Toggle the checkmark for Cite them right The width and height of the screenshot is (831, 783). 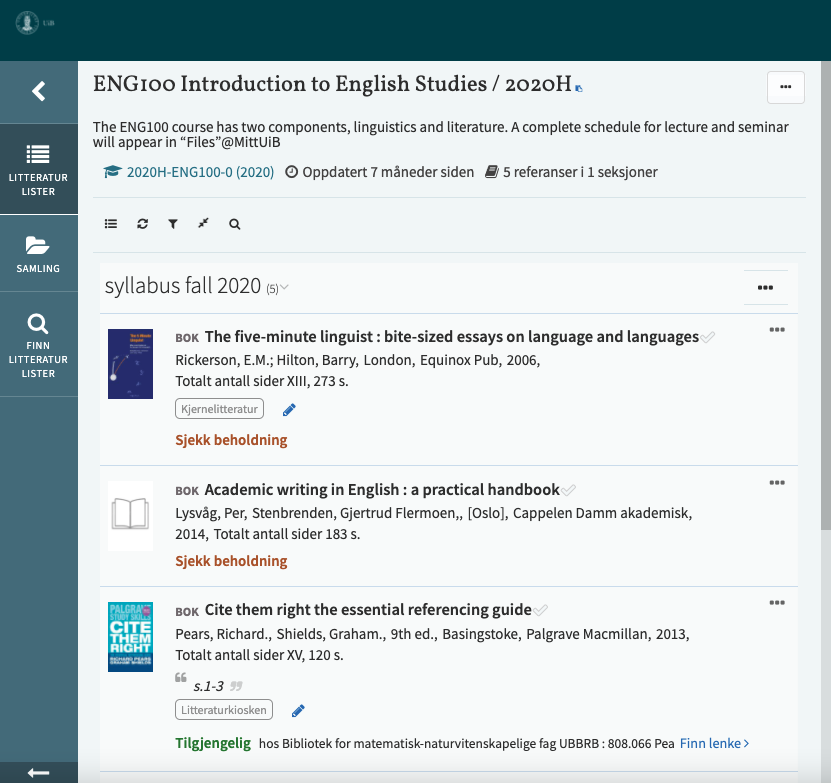tap(541, 611)
